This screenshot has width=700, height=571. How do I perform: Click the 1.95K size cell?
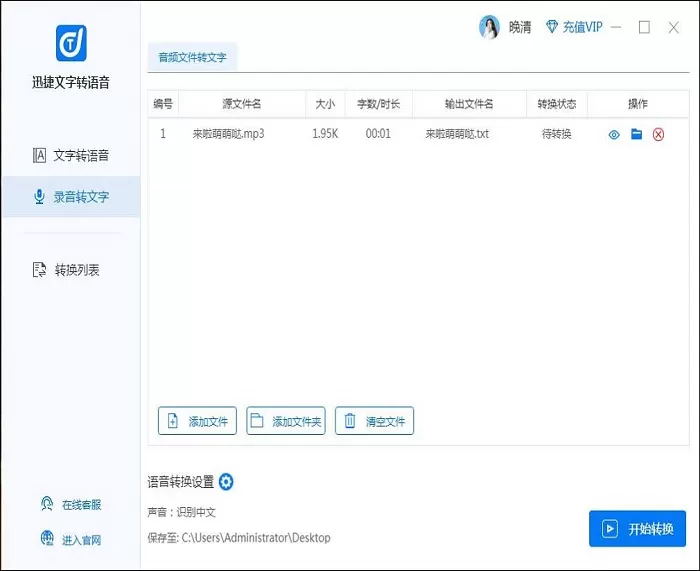click(x=325, y=134)
